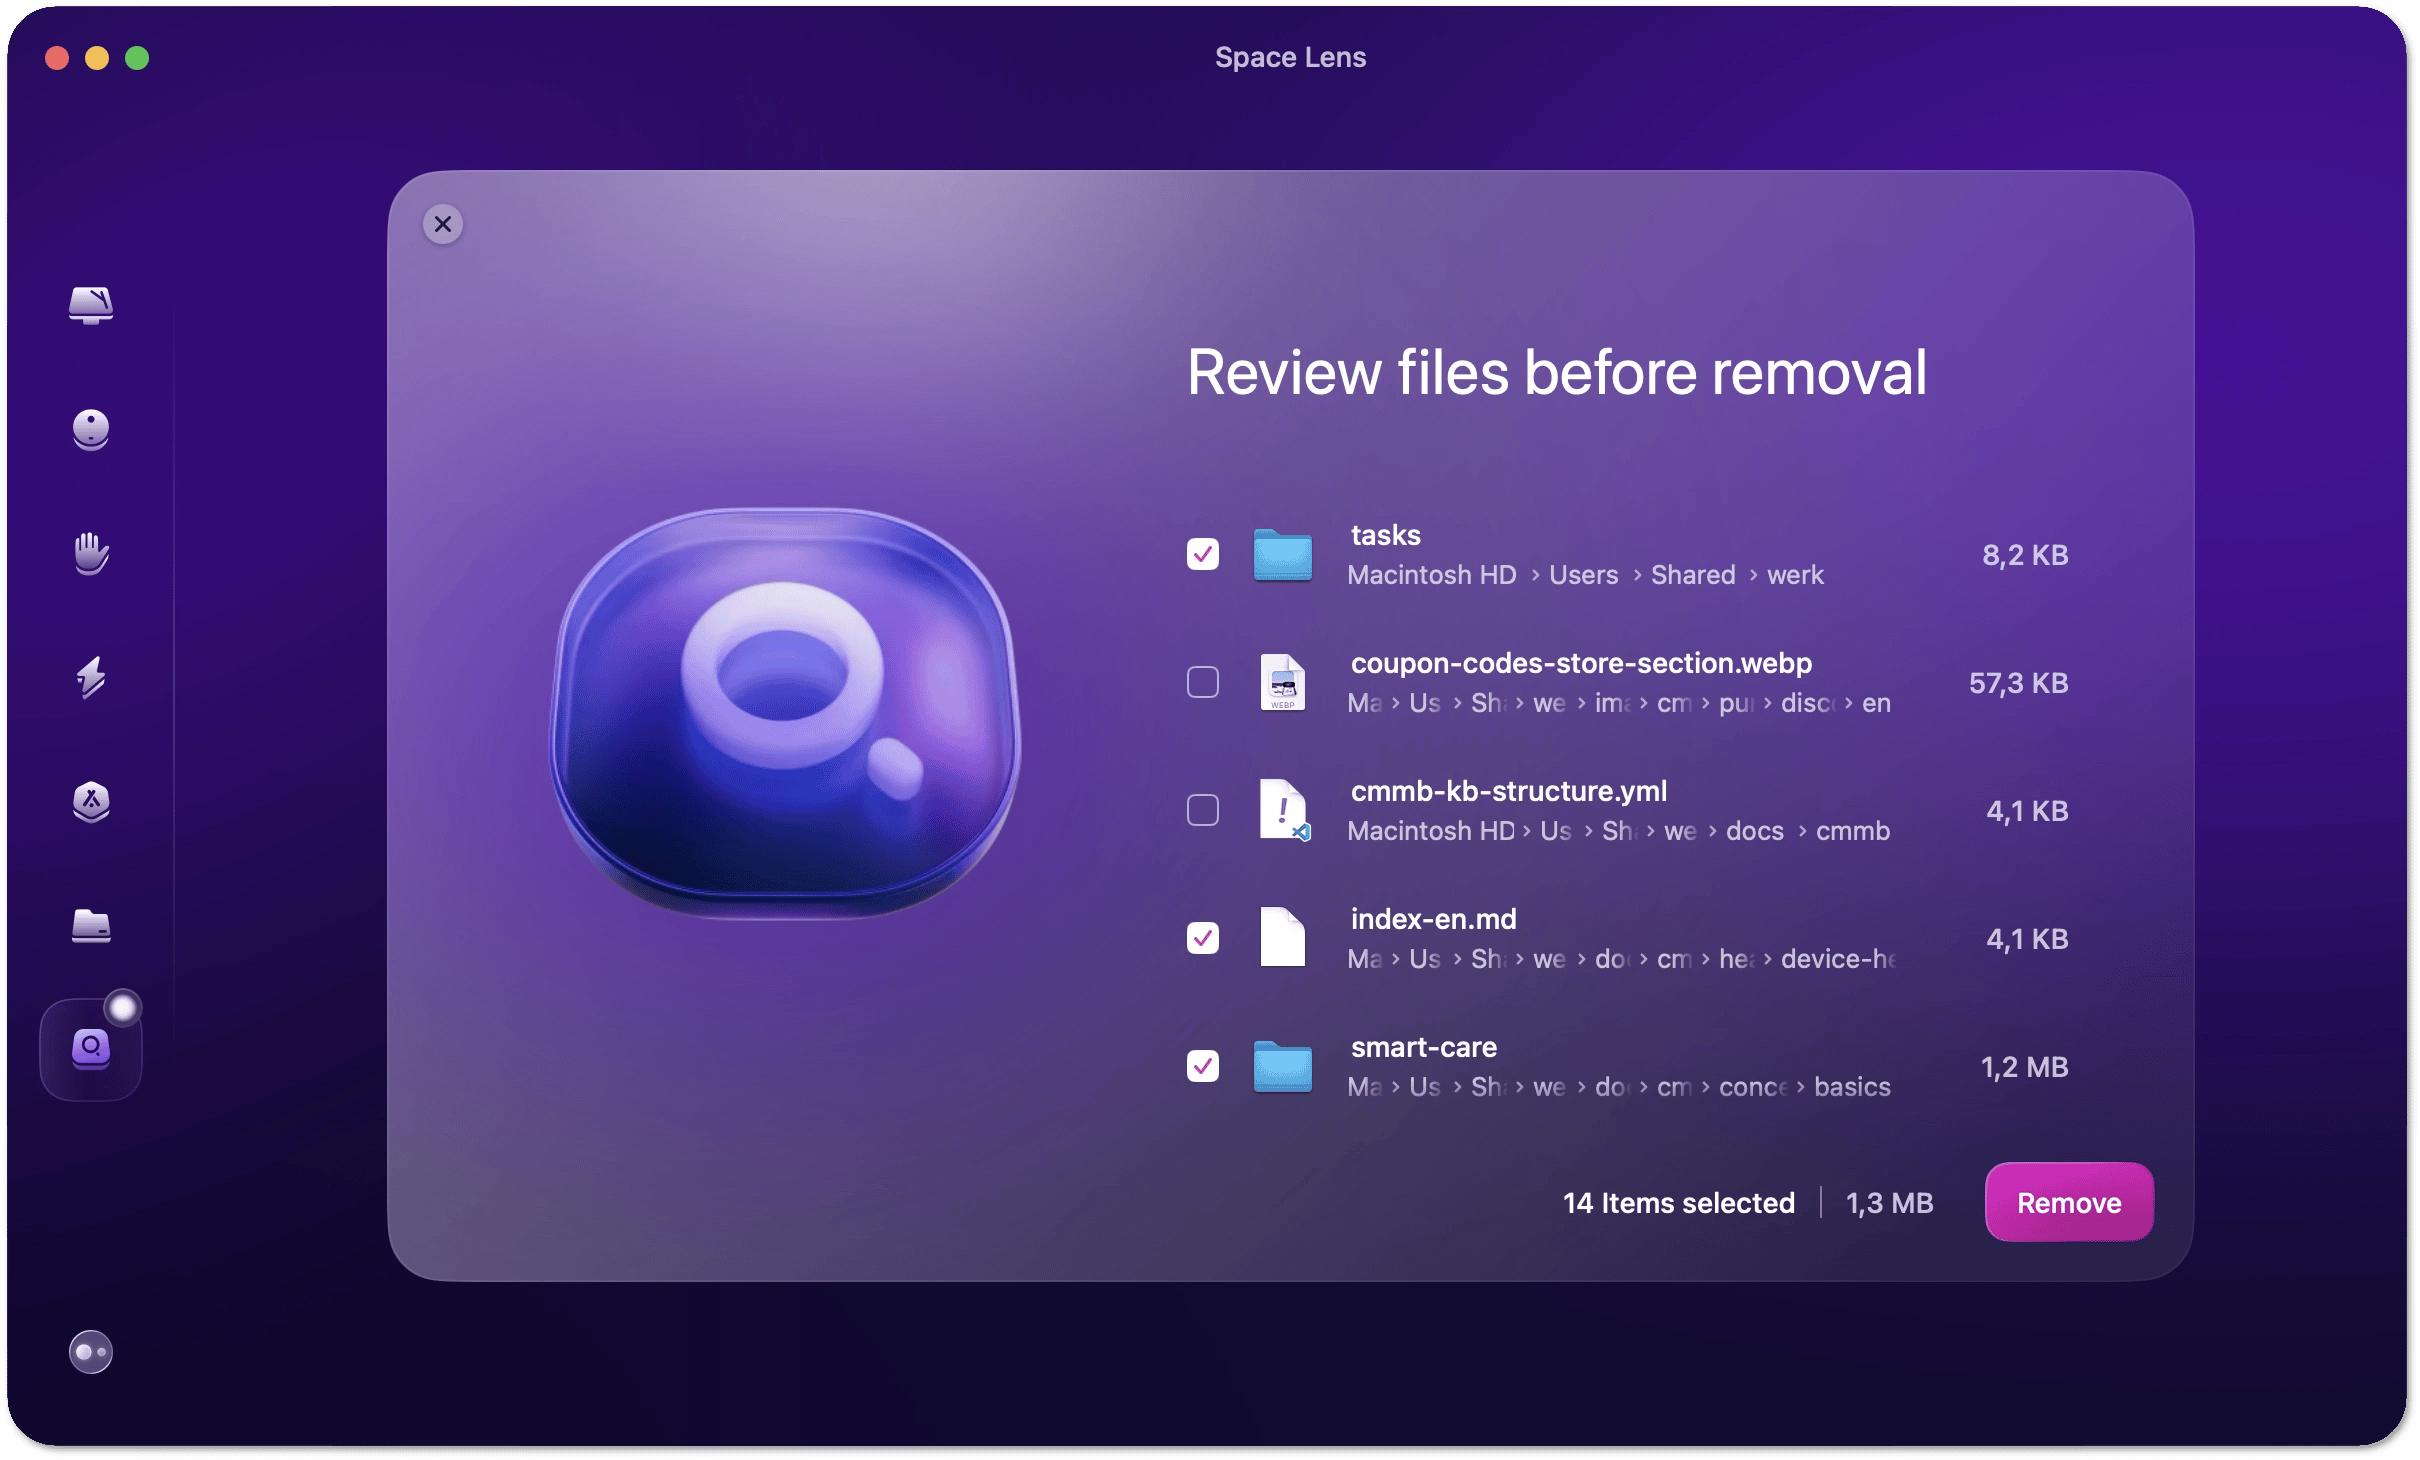Uncheck the index-en.md checkbox
2420x1460 pixels.
(1203, 938)
